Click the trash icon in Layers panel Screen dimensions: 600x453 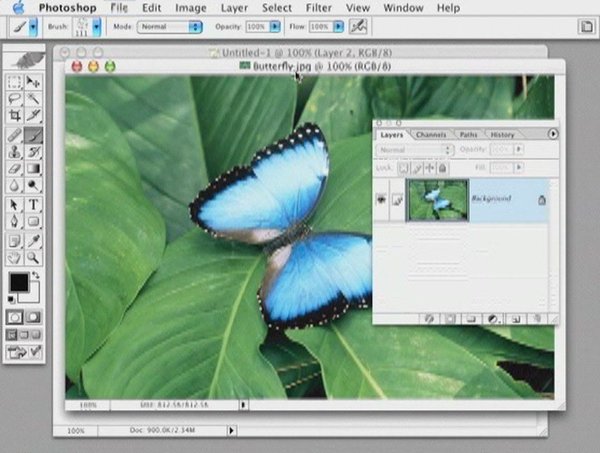[536, 318]
